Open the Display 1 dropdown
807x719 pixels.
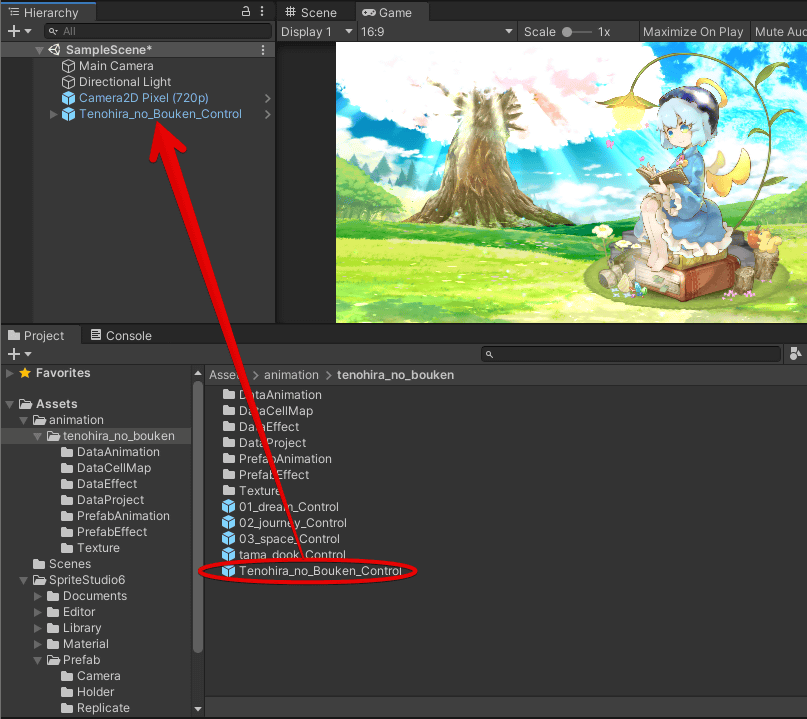coord(317,32)
